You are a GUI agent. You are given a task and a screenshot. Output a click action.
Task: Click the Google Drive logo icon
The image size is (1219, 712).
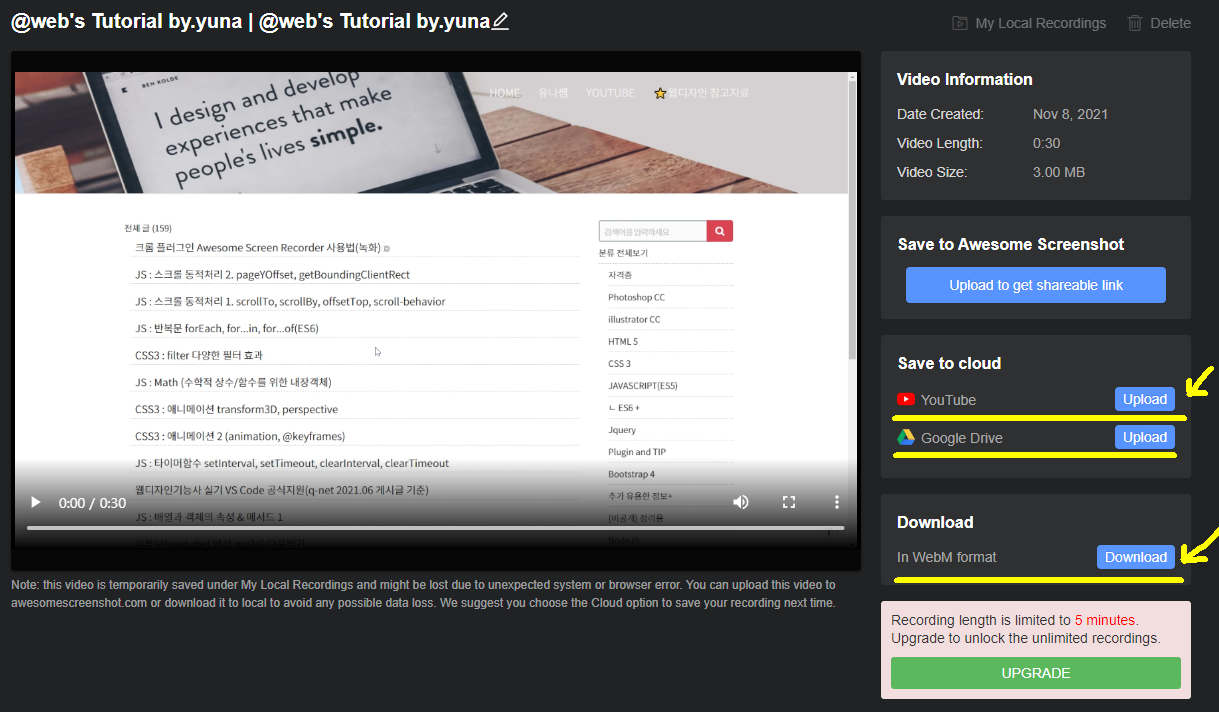pyautogui.click(x=905, y=437)
